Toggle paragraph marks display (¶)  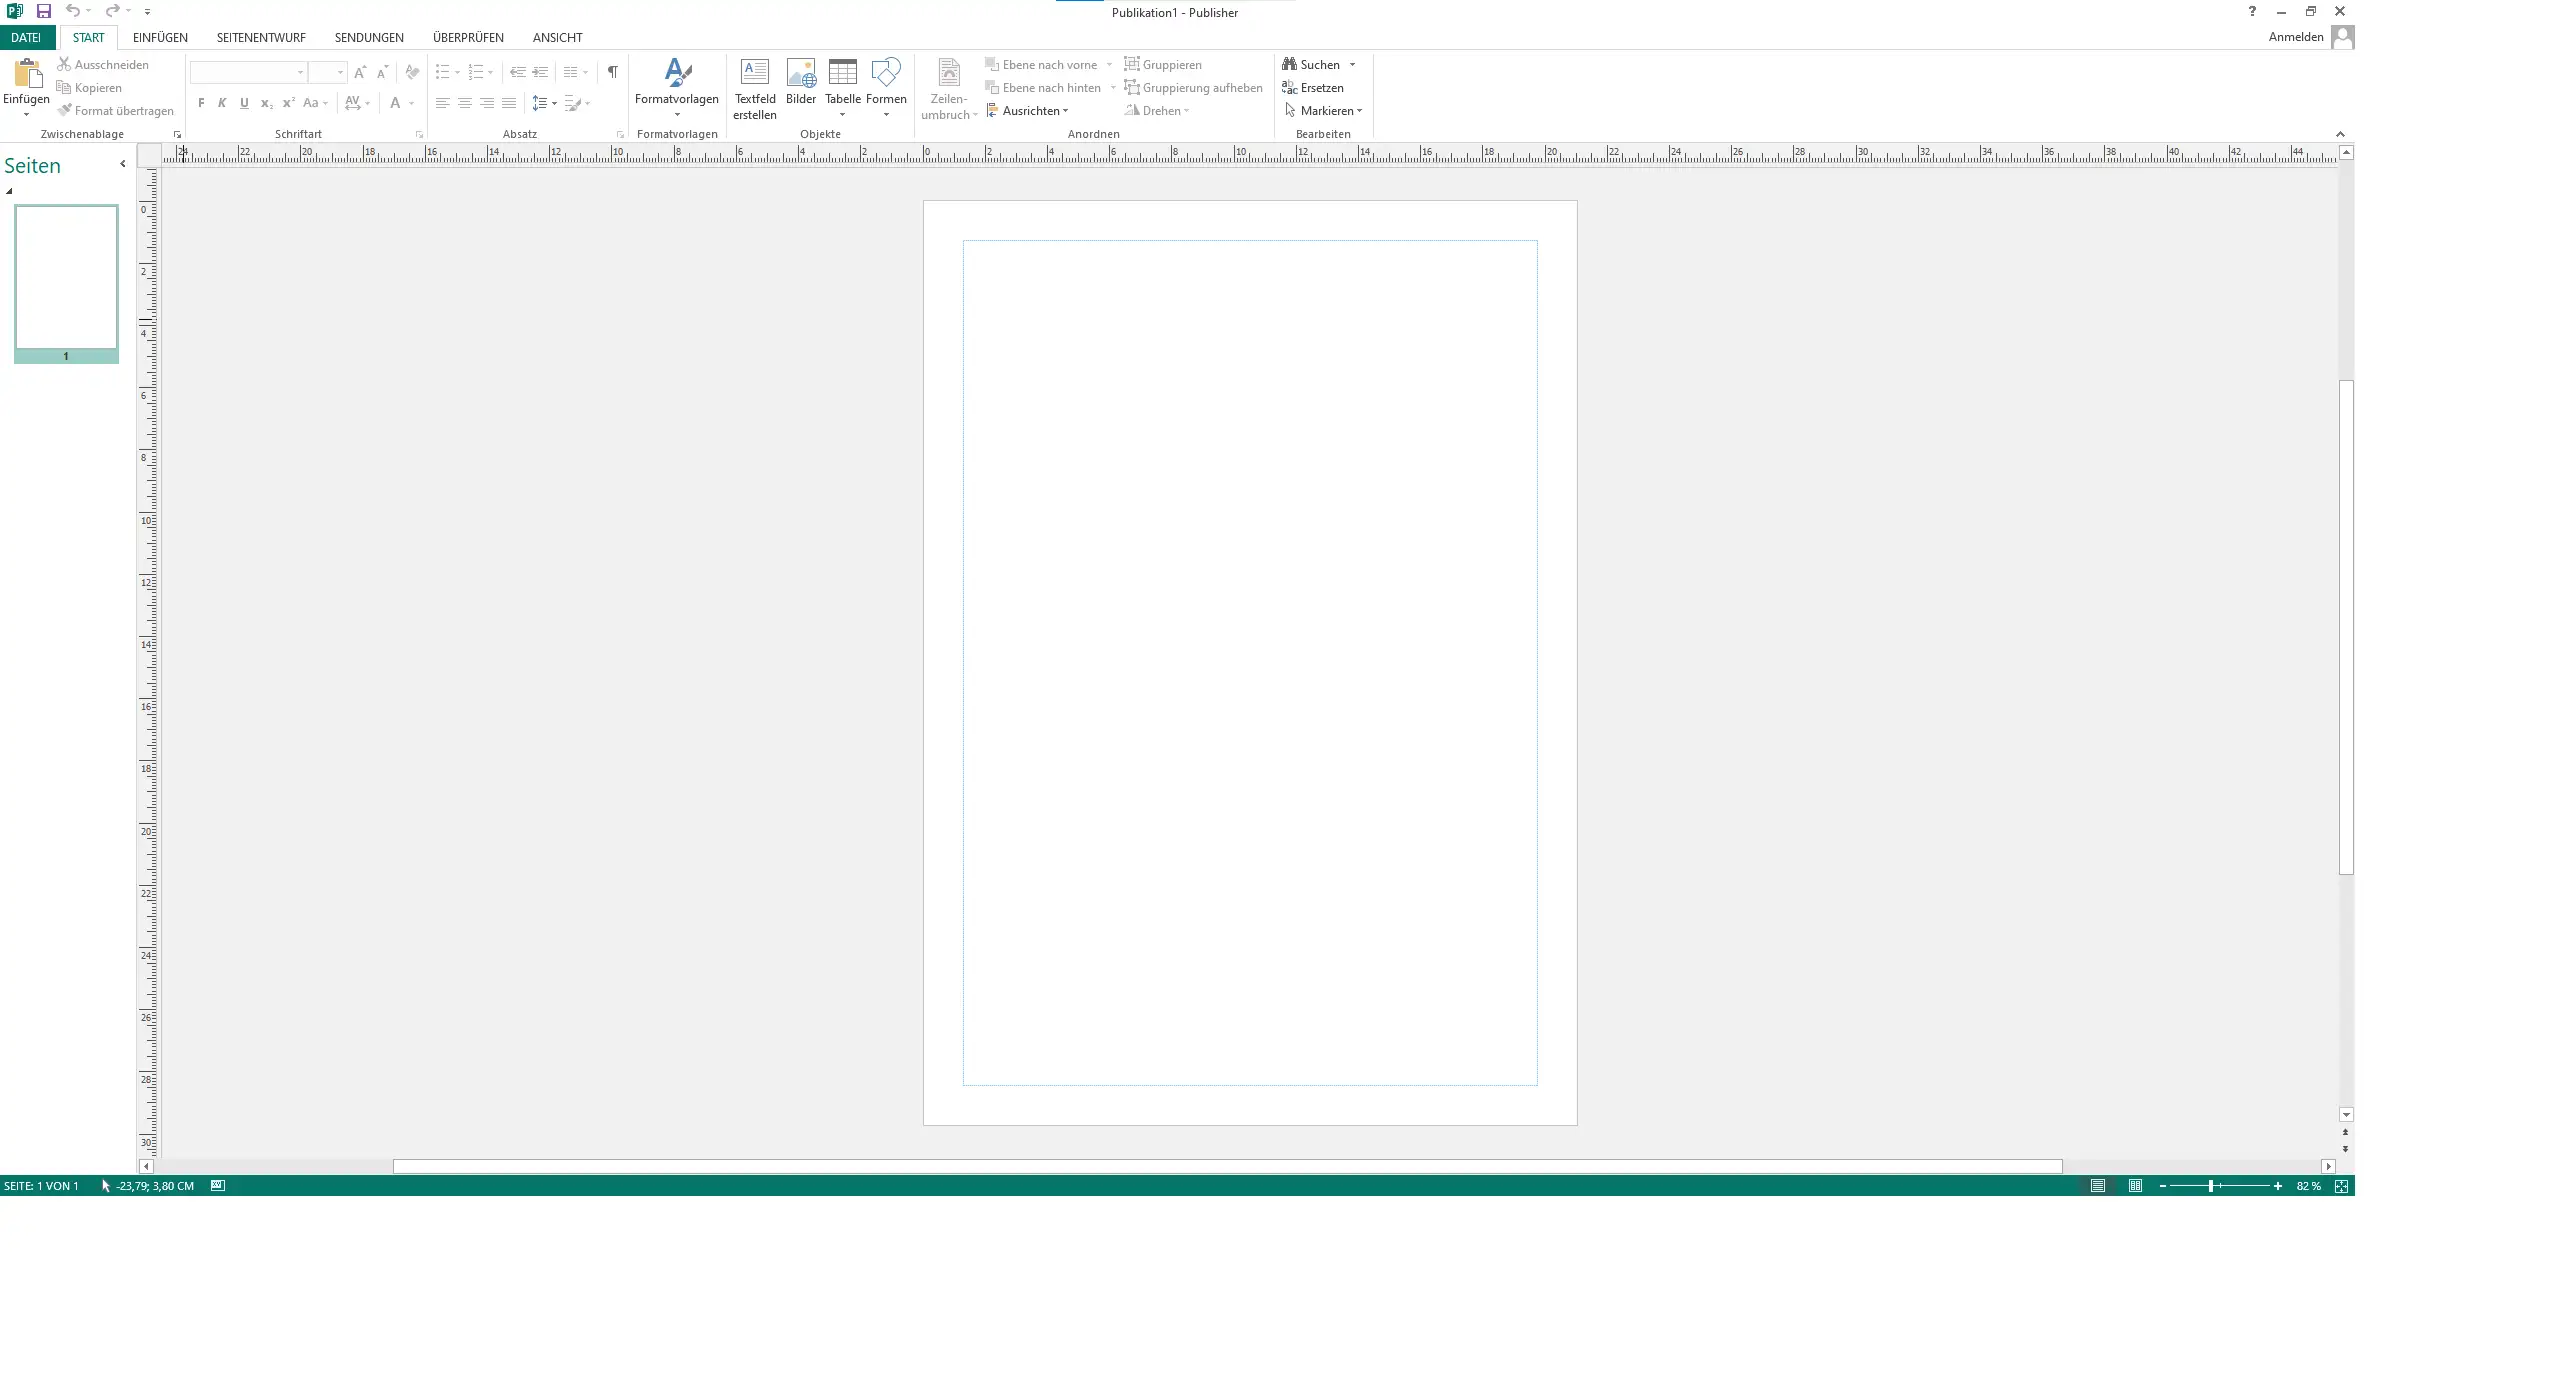point(612,72)
